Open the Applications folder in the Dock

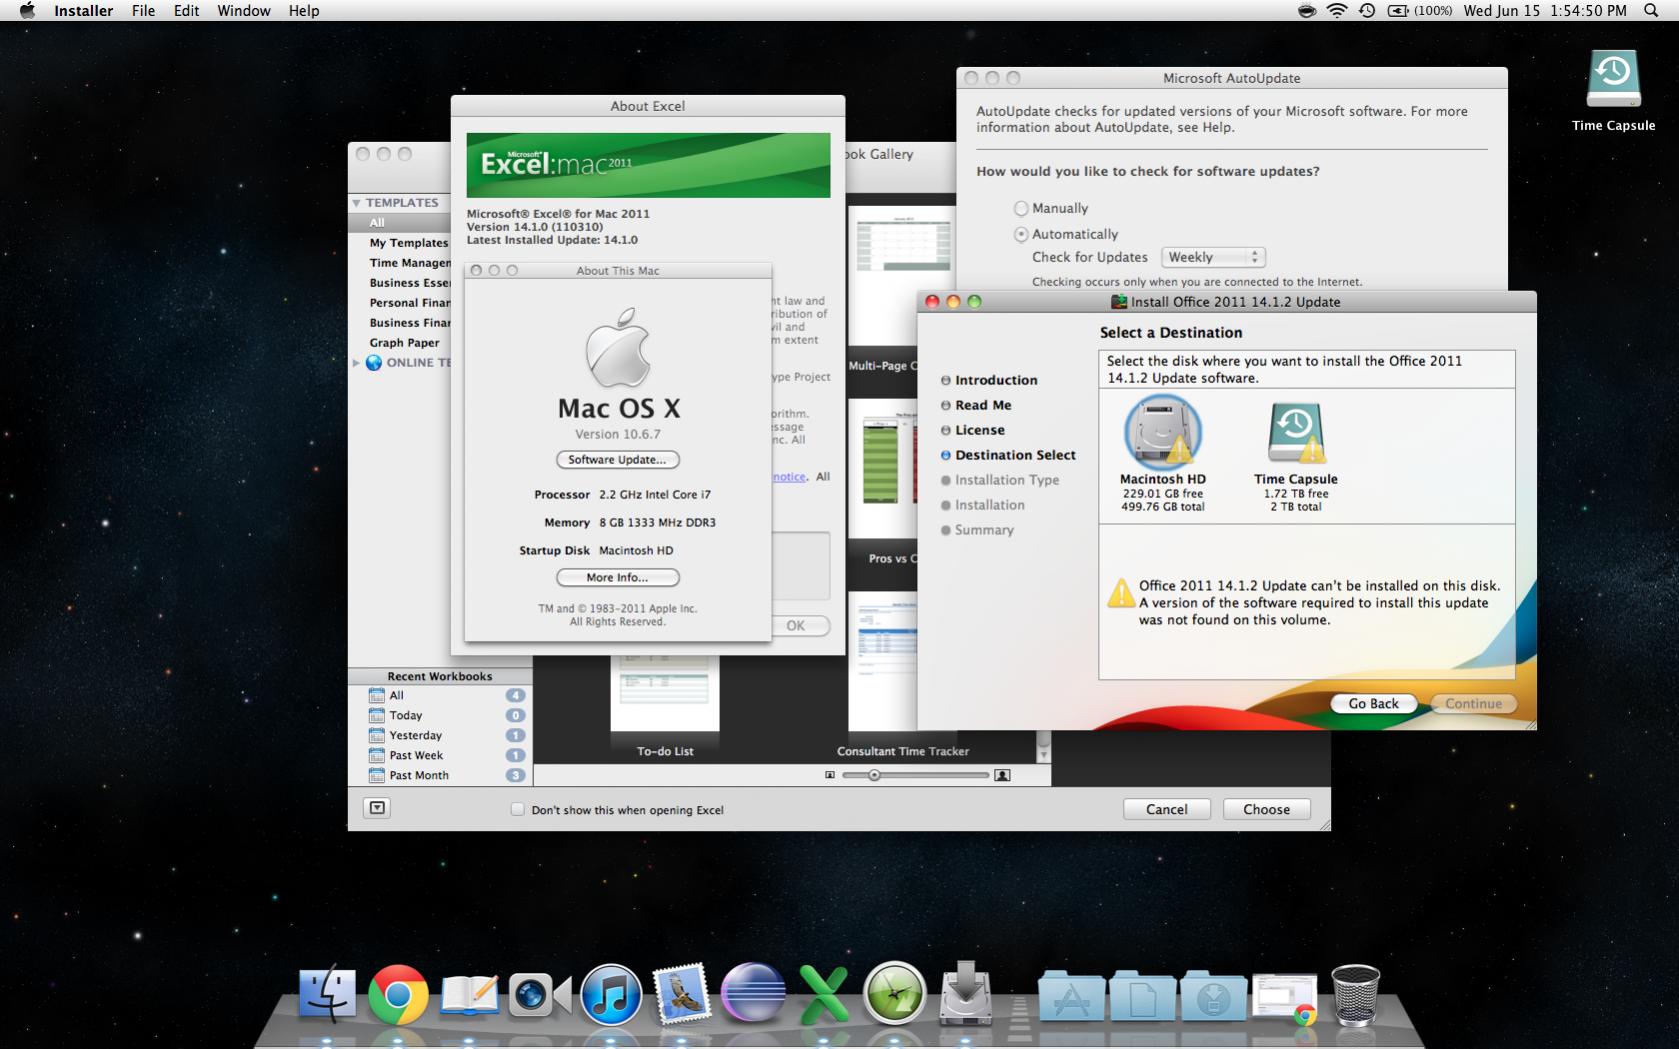[x=1071, y=996]
